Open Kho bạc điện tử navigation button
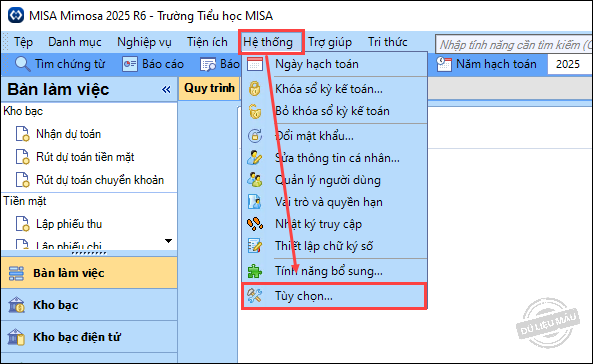This screenshot has height=364, width=593. tap(89, 337)
